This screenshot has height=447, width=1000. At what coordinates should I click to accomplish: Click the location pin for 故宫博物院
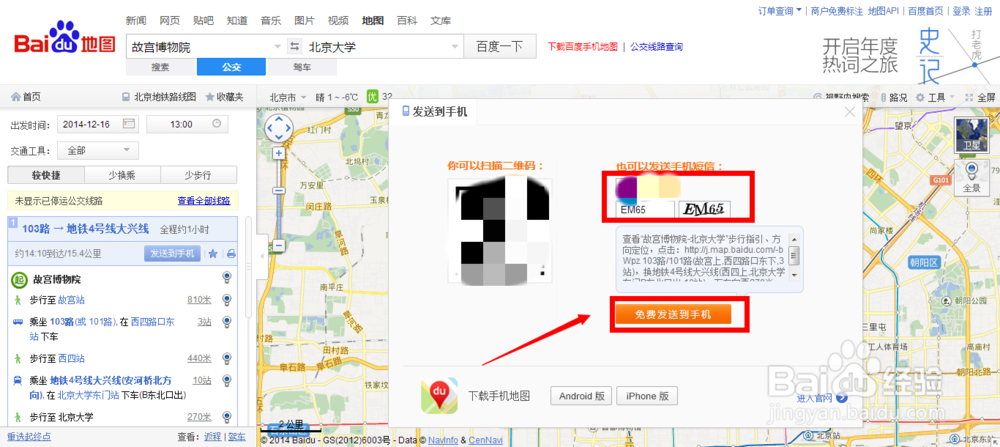click(x=226, y=278)
